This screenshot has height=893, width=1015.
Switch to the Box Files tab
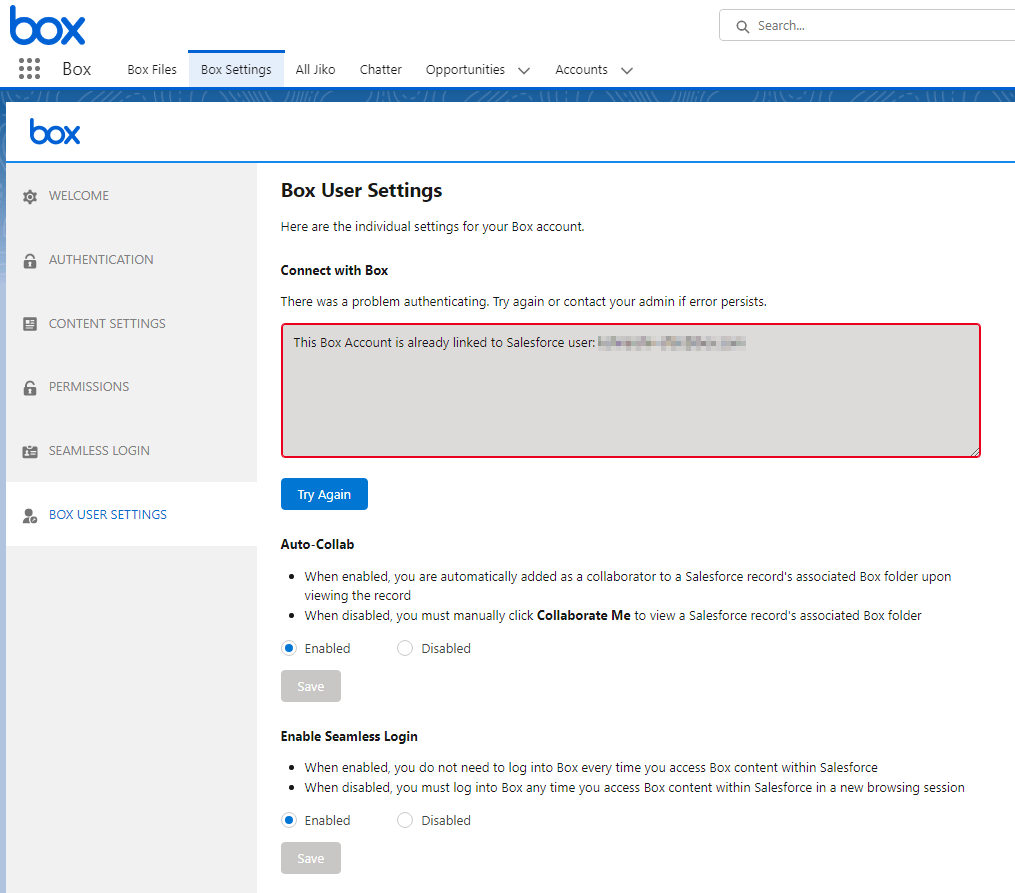click(151, 69)
